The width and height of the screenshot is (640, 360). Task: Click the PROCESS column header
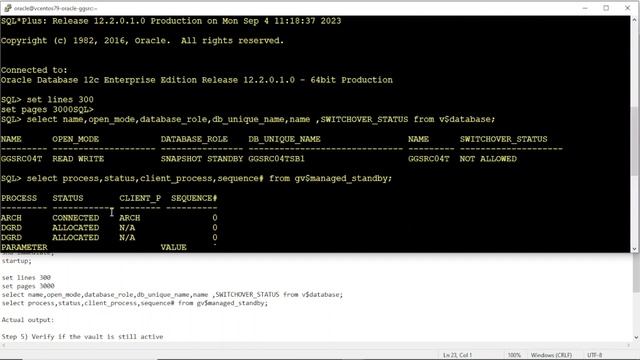(x=19, y=198)
